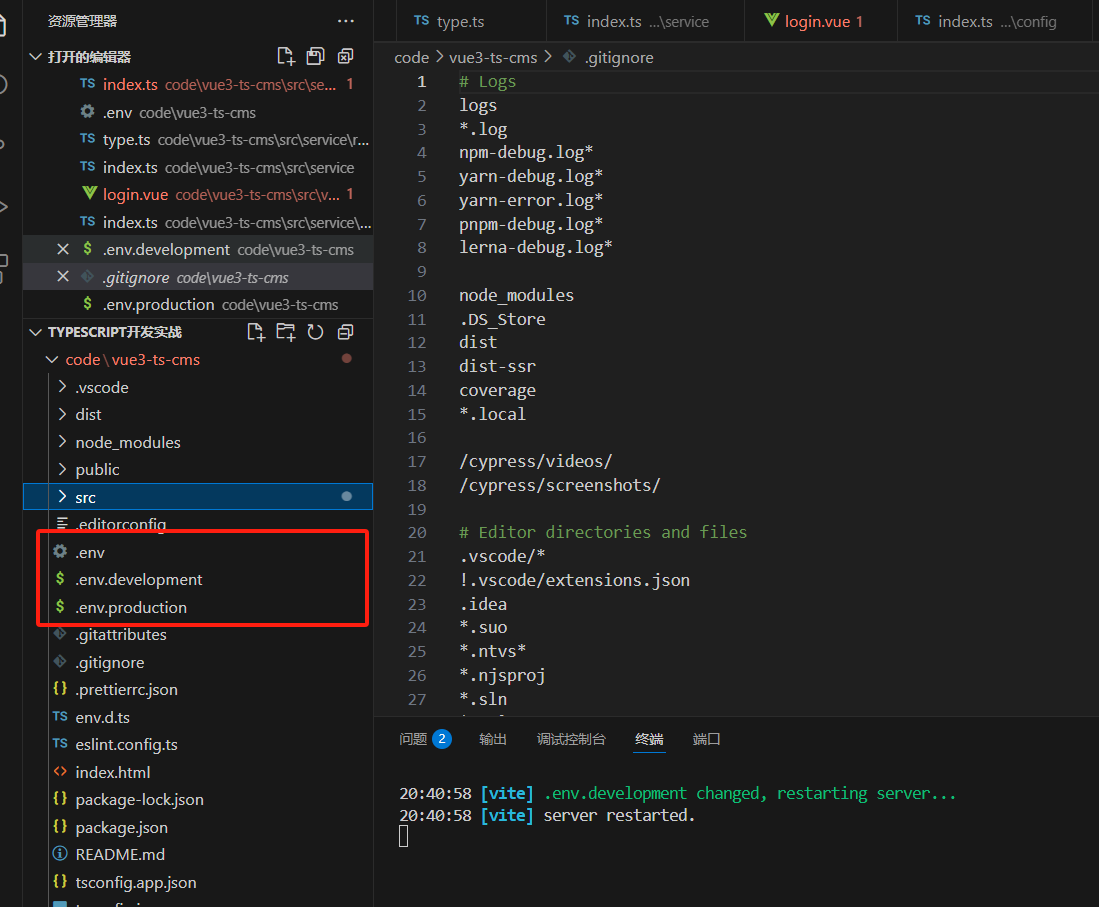
Task: Close the .env.development open editor entry
Action: click(x=62, y=250)
